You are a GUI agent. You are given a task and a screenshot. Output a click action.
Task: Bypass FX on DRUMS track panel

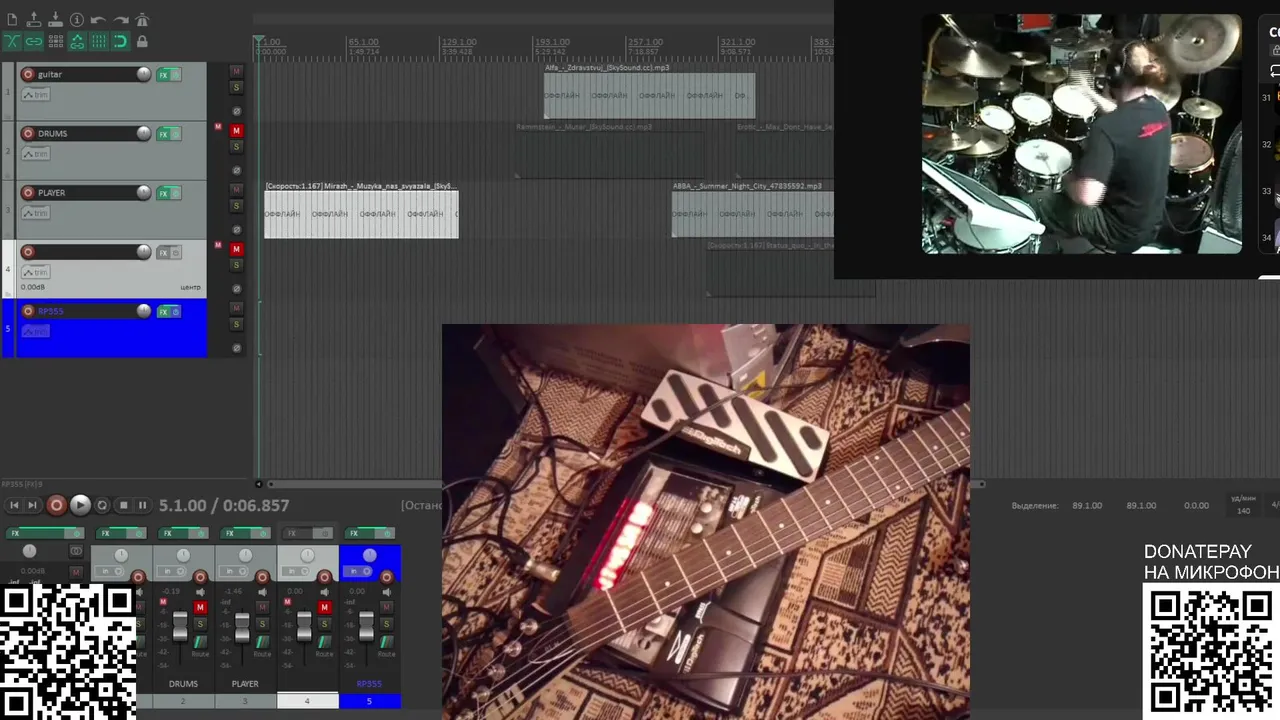point(176,134)
